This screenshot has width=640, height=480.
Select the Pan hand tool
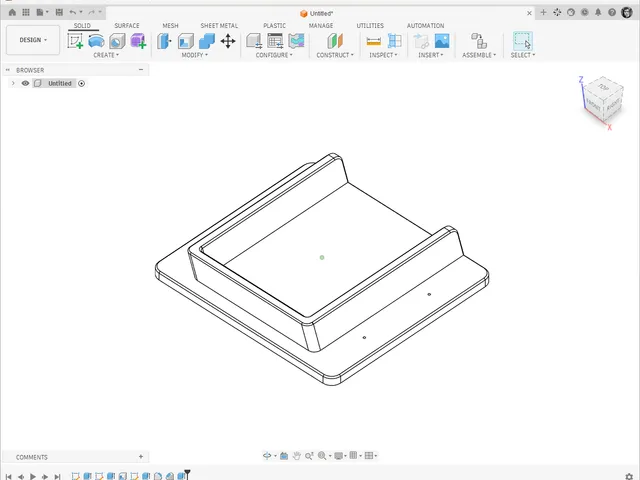297,456
